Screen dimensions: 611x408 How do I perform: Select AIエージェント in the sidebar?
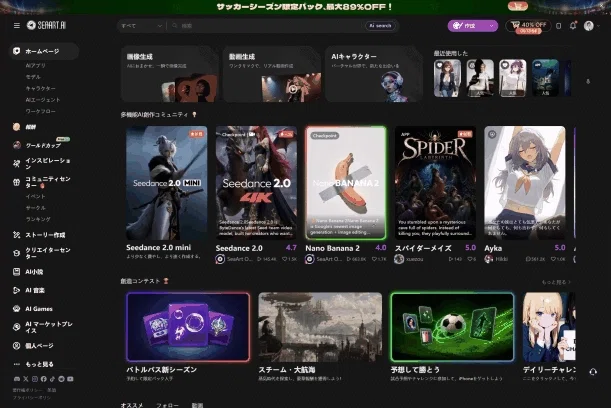[x=43, y=100]
